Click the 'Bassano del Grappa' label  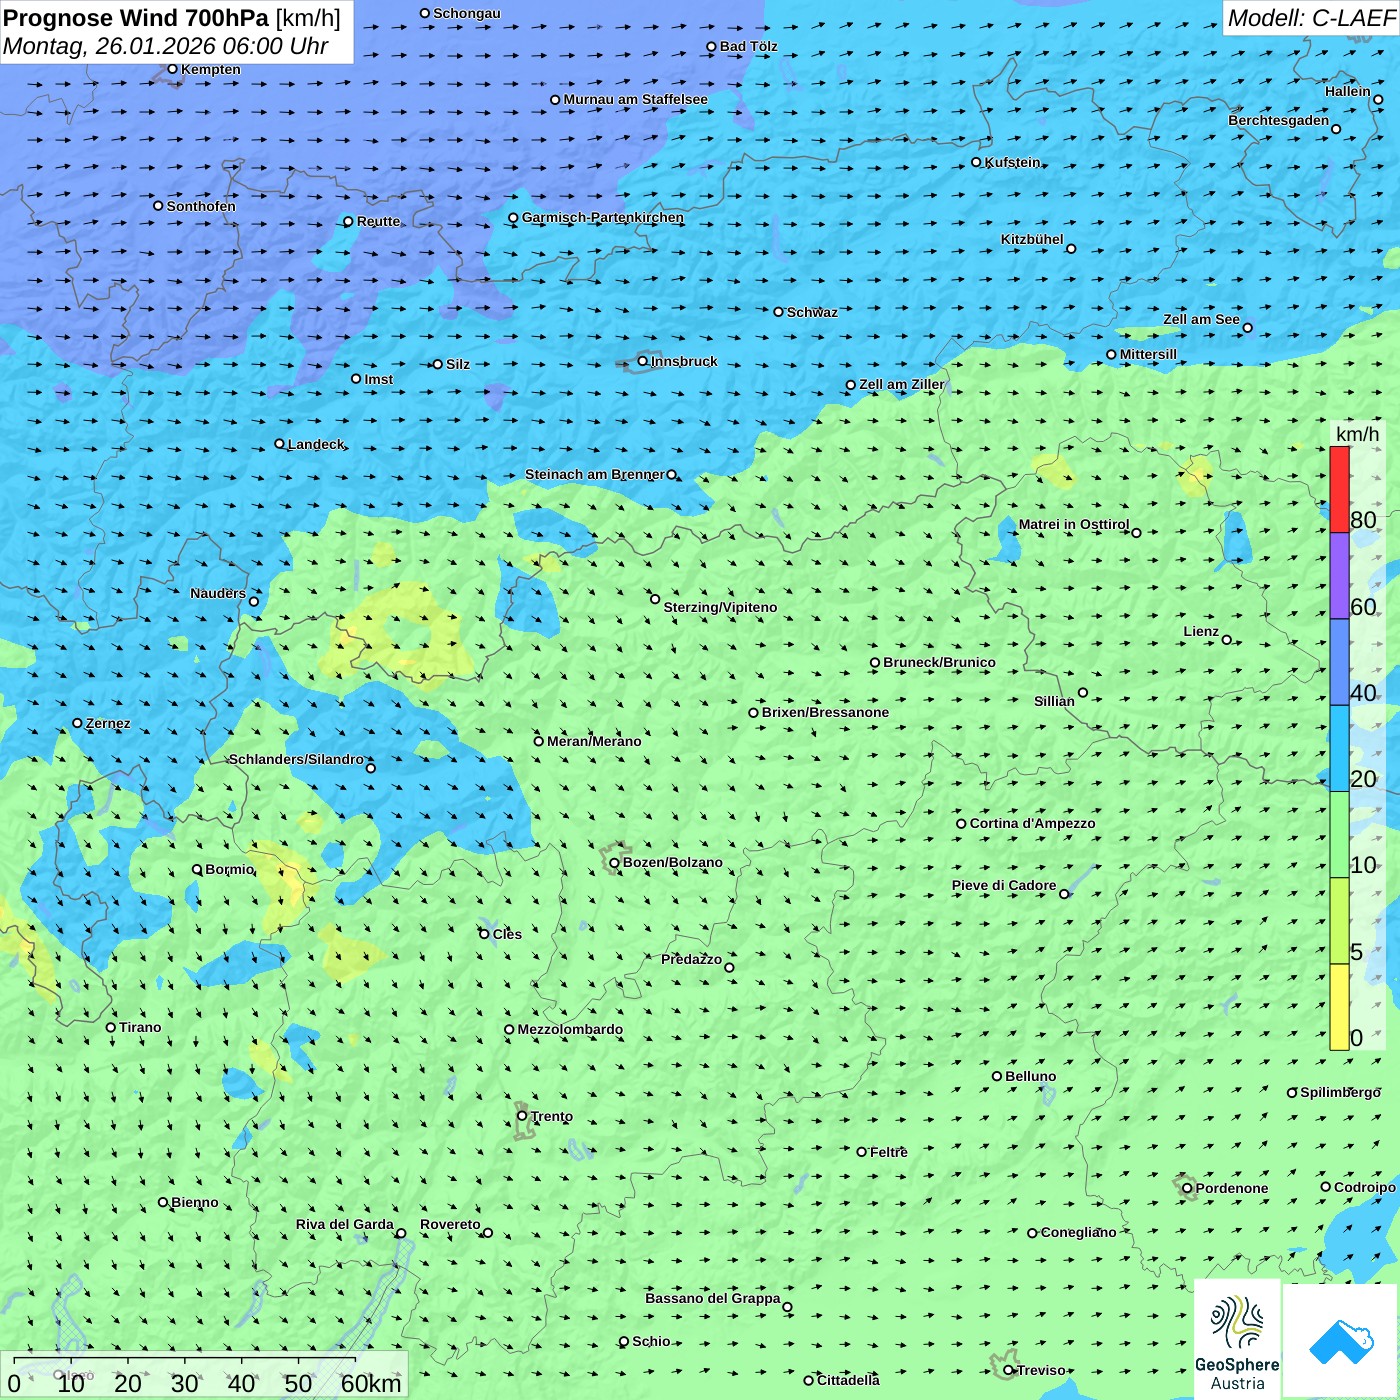[713, 1298]
